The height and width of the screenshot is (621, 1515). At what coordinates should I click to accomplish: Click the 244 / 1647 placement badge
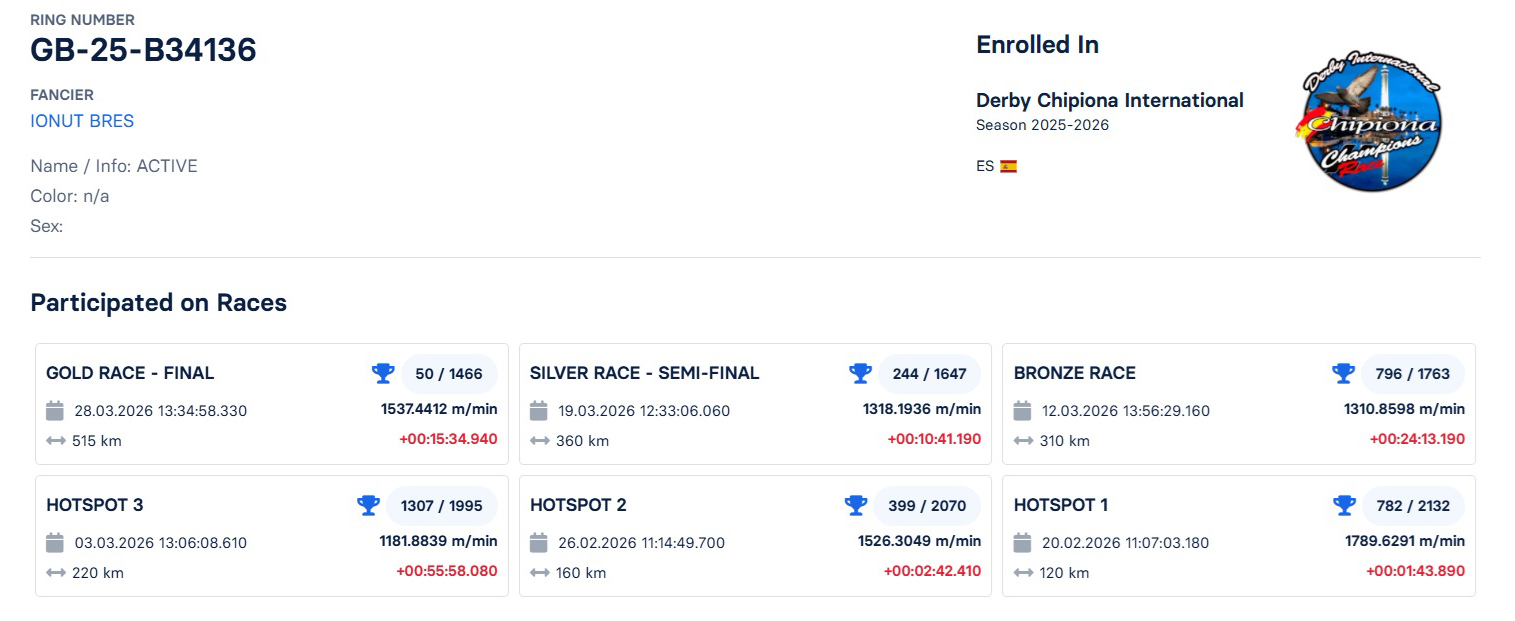tap(930, 372)
